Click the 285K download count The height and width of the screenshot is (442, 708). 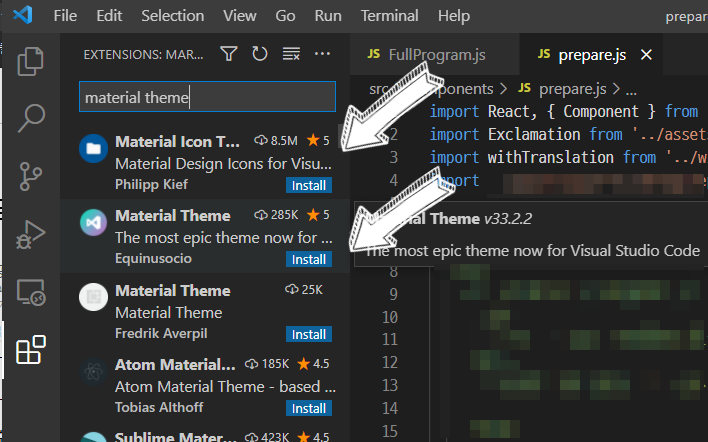(276, 215)
